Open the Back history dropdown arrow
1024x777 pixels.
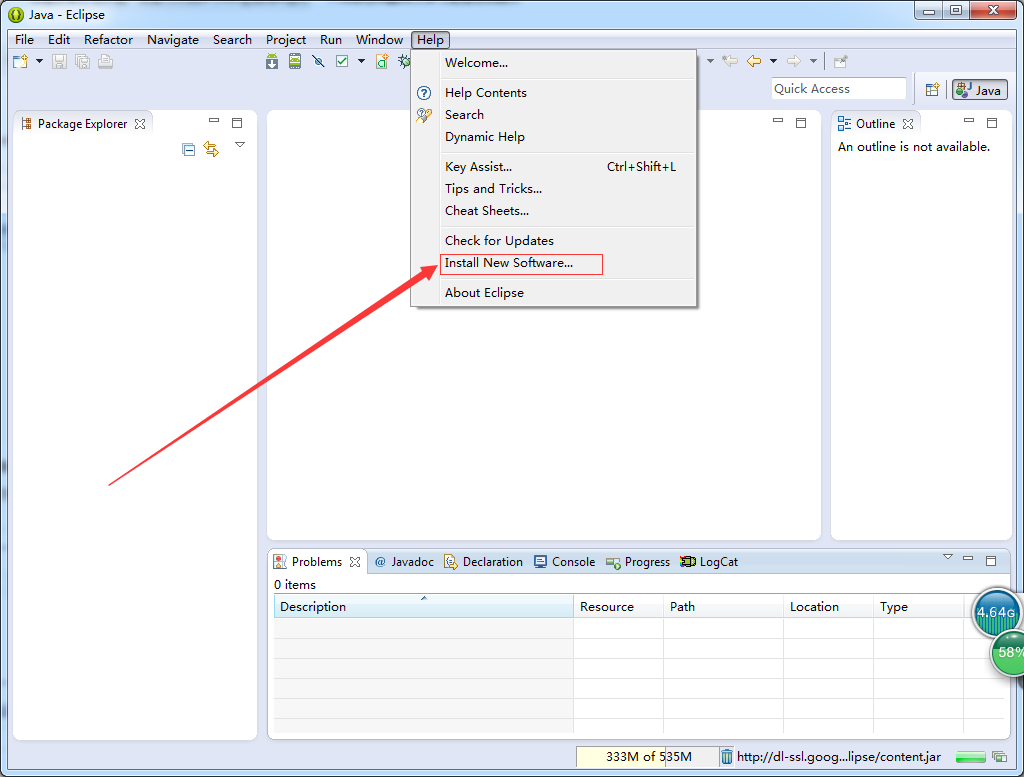pyautogui.click(x=773, y=61)
